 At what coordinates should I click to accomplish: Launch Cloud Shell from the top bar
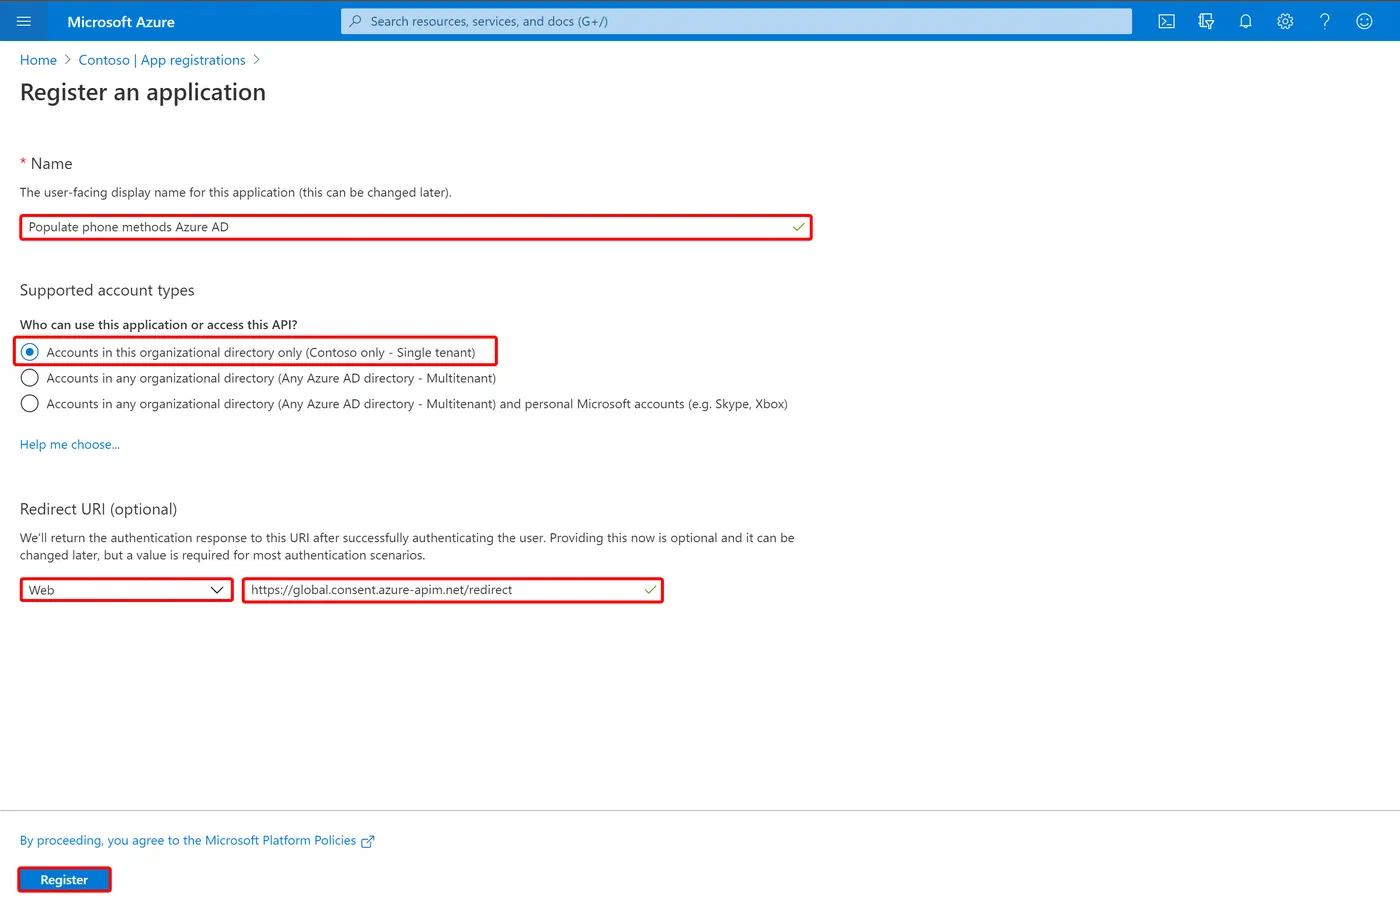[x=1166, y=21]
